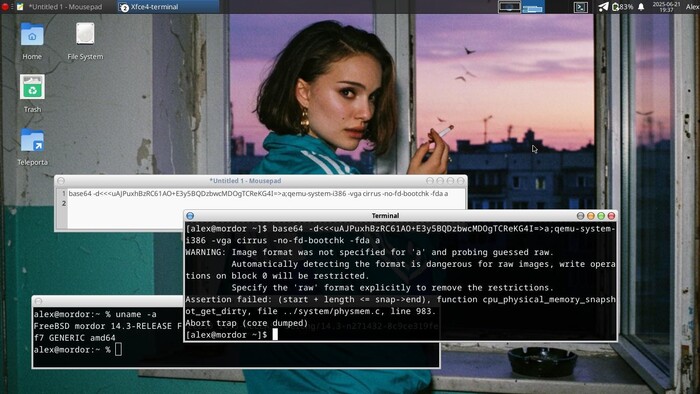
Task: Switch to the first workspace in pager
Action: click(509, 7)
